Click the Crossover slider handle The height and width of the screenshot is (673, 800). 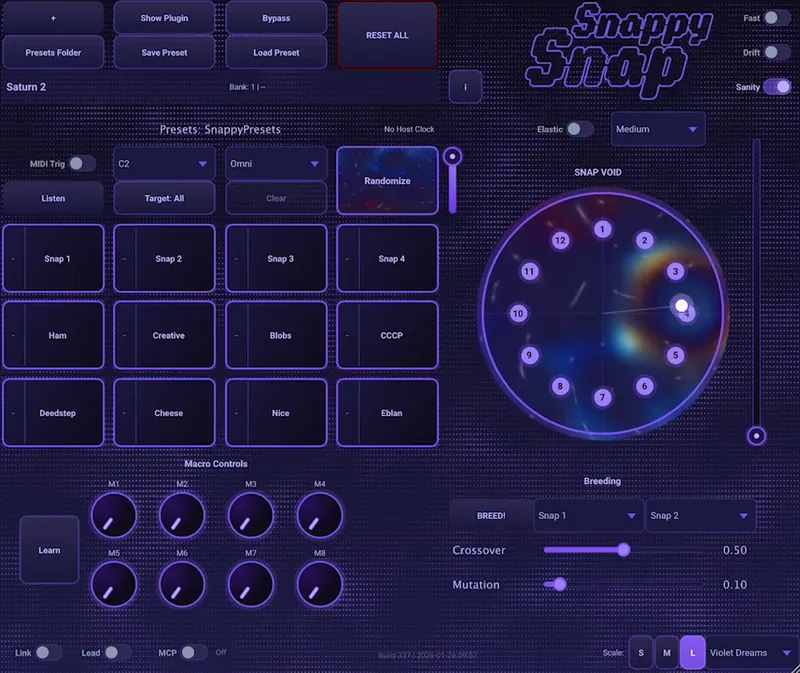coord(624,550)
